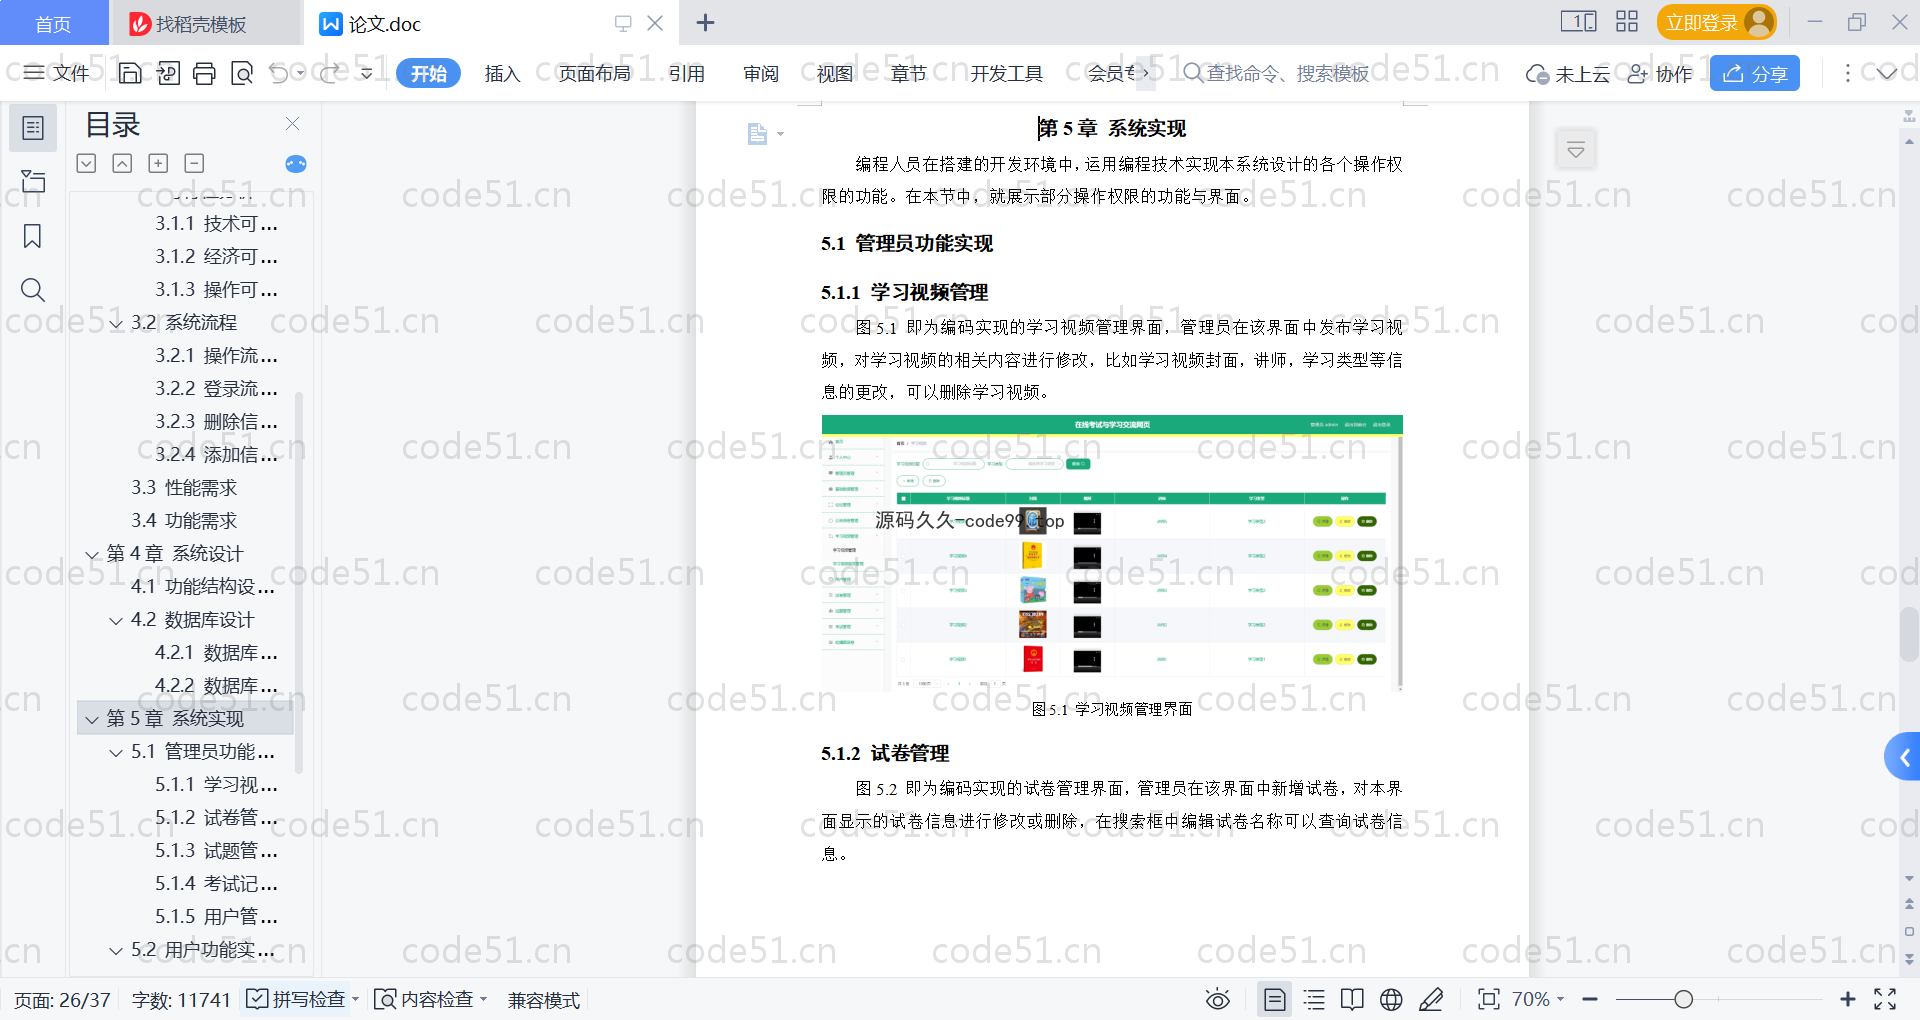
Task: Open the 文件 menu
Action: coord(57,73)
